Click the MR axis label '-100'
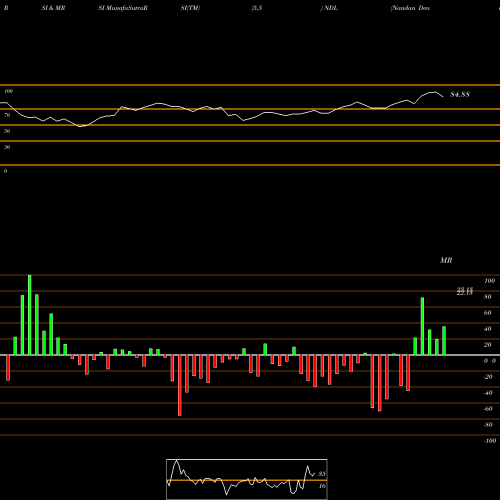Viewport: 500px width, 500px height. tap(489, 441)
